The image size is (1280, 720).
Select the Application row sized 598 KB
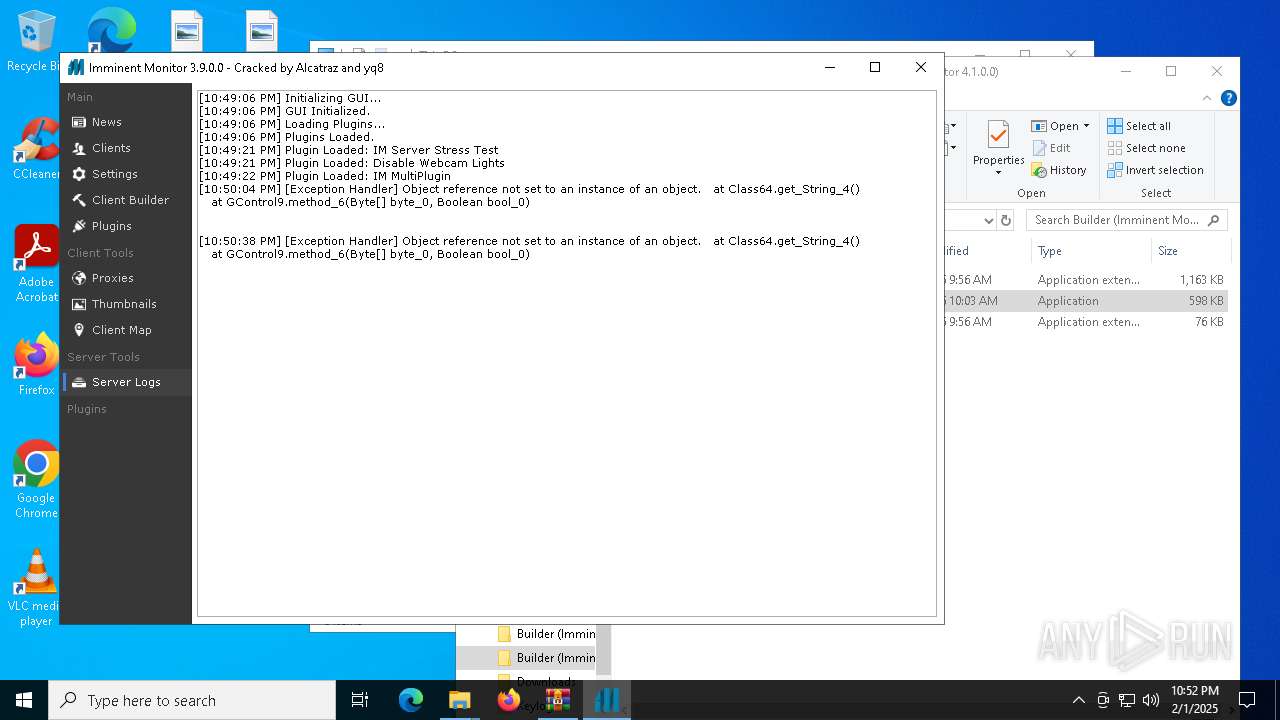[1085, 301]
